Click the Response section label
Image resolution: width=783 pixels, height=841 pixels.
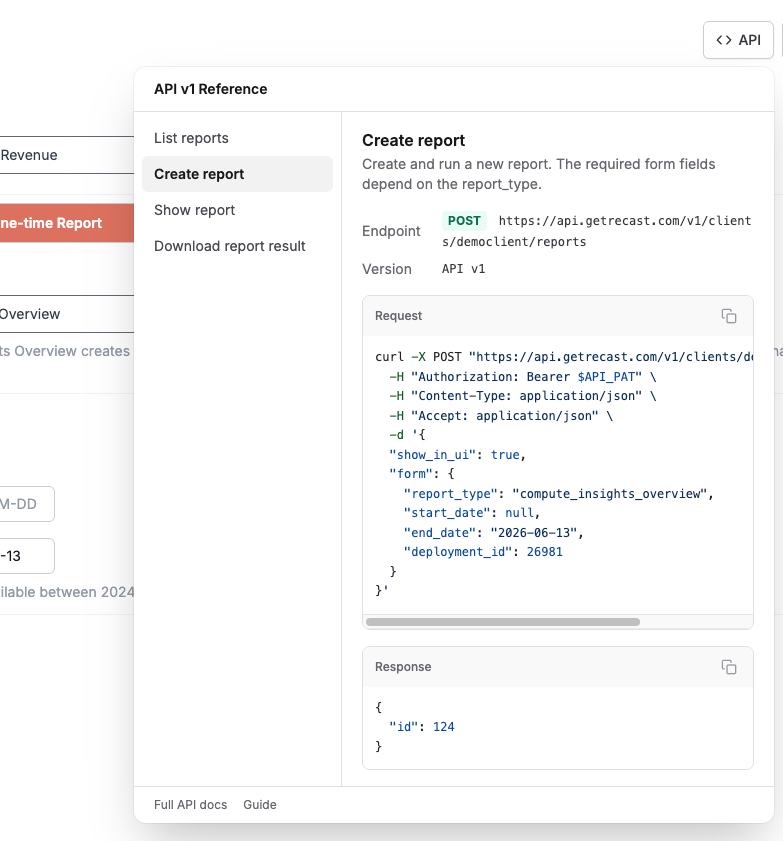click(x=403, y=667)
